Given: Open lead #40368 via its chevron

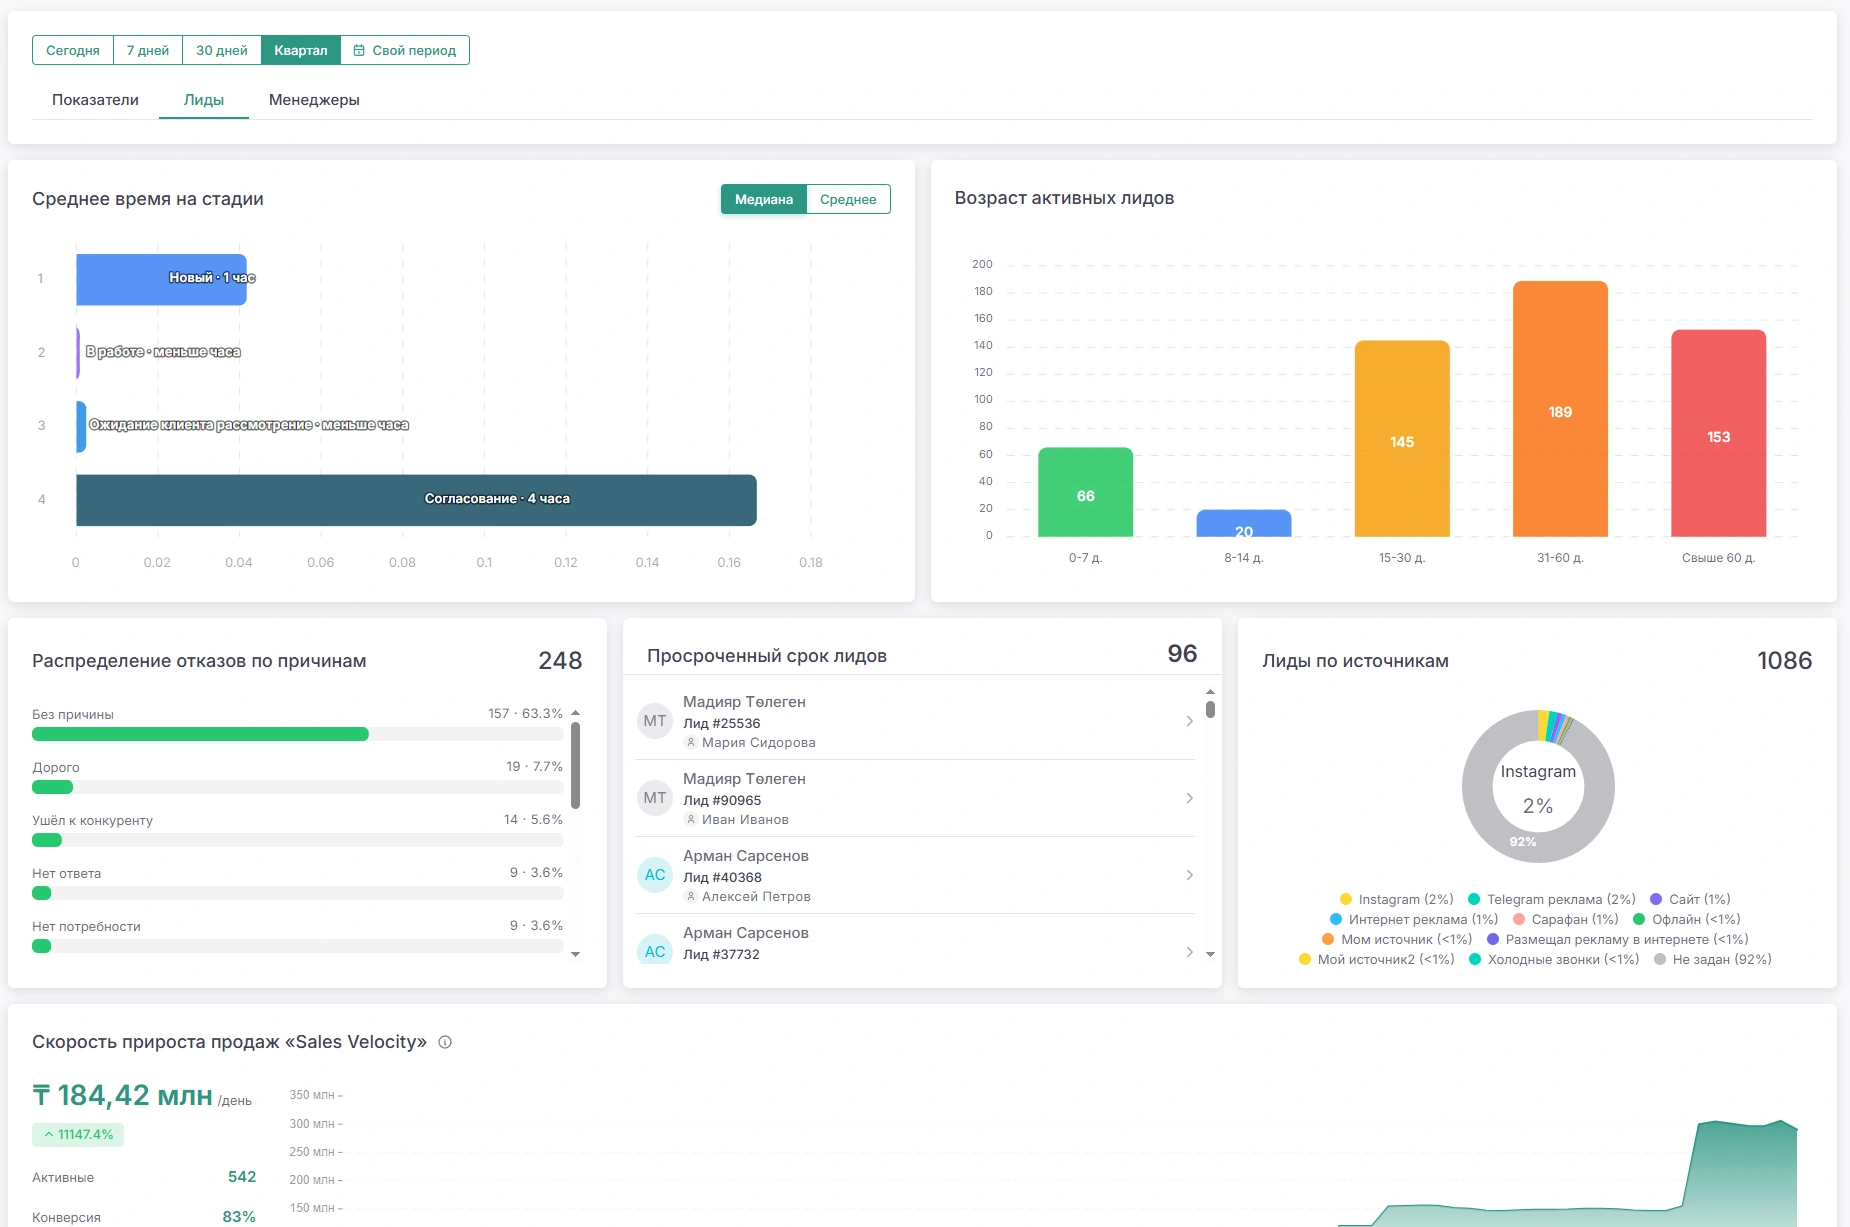Looking at the screenshot, I should pos(1189,875).
